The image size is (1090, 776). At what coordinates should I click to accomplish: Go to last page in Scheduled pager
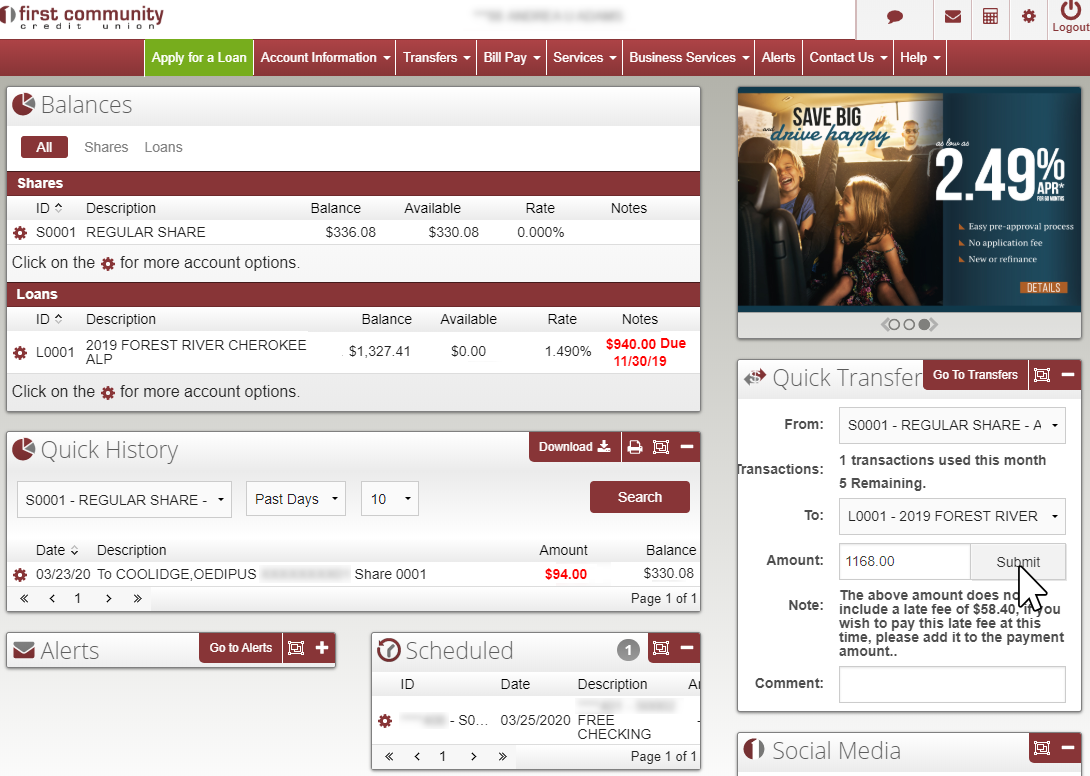pyautogui.click(x=502, y=757)
